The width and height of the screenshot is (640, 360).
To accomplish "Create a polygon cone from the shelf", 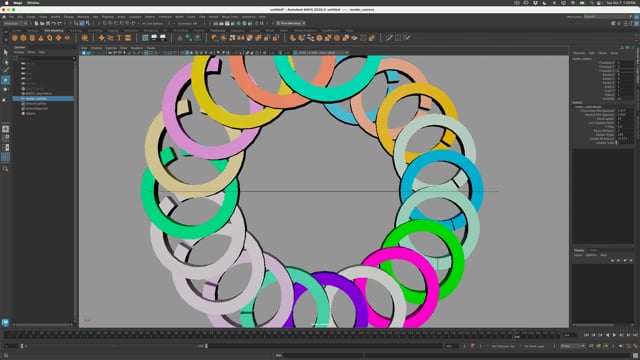I will pyautogui.click(x=41, y=38).
